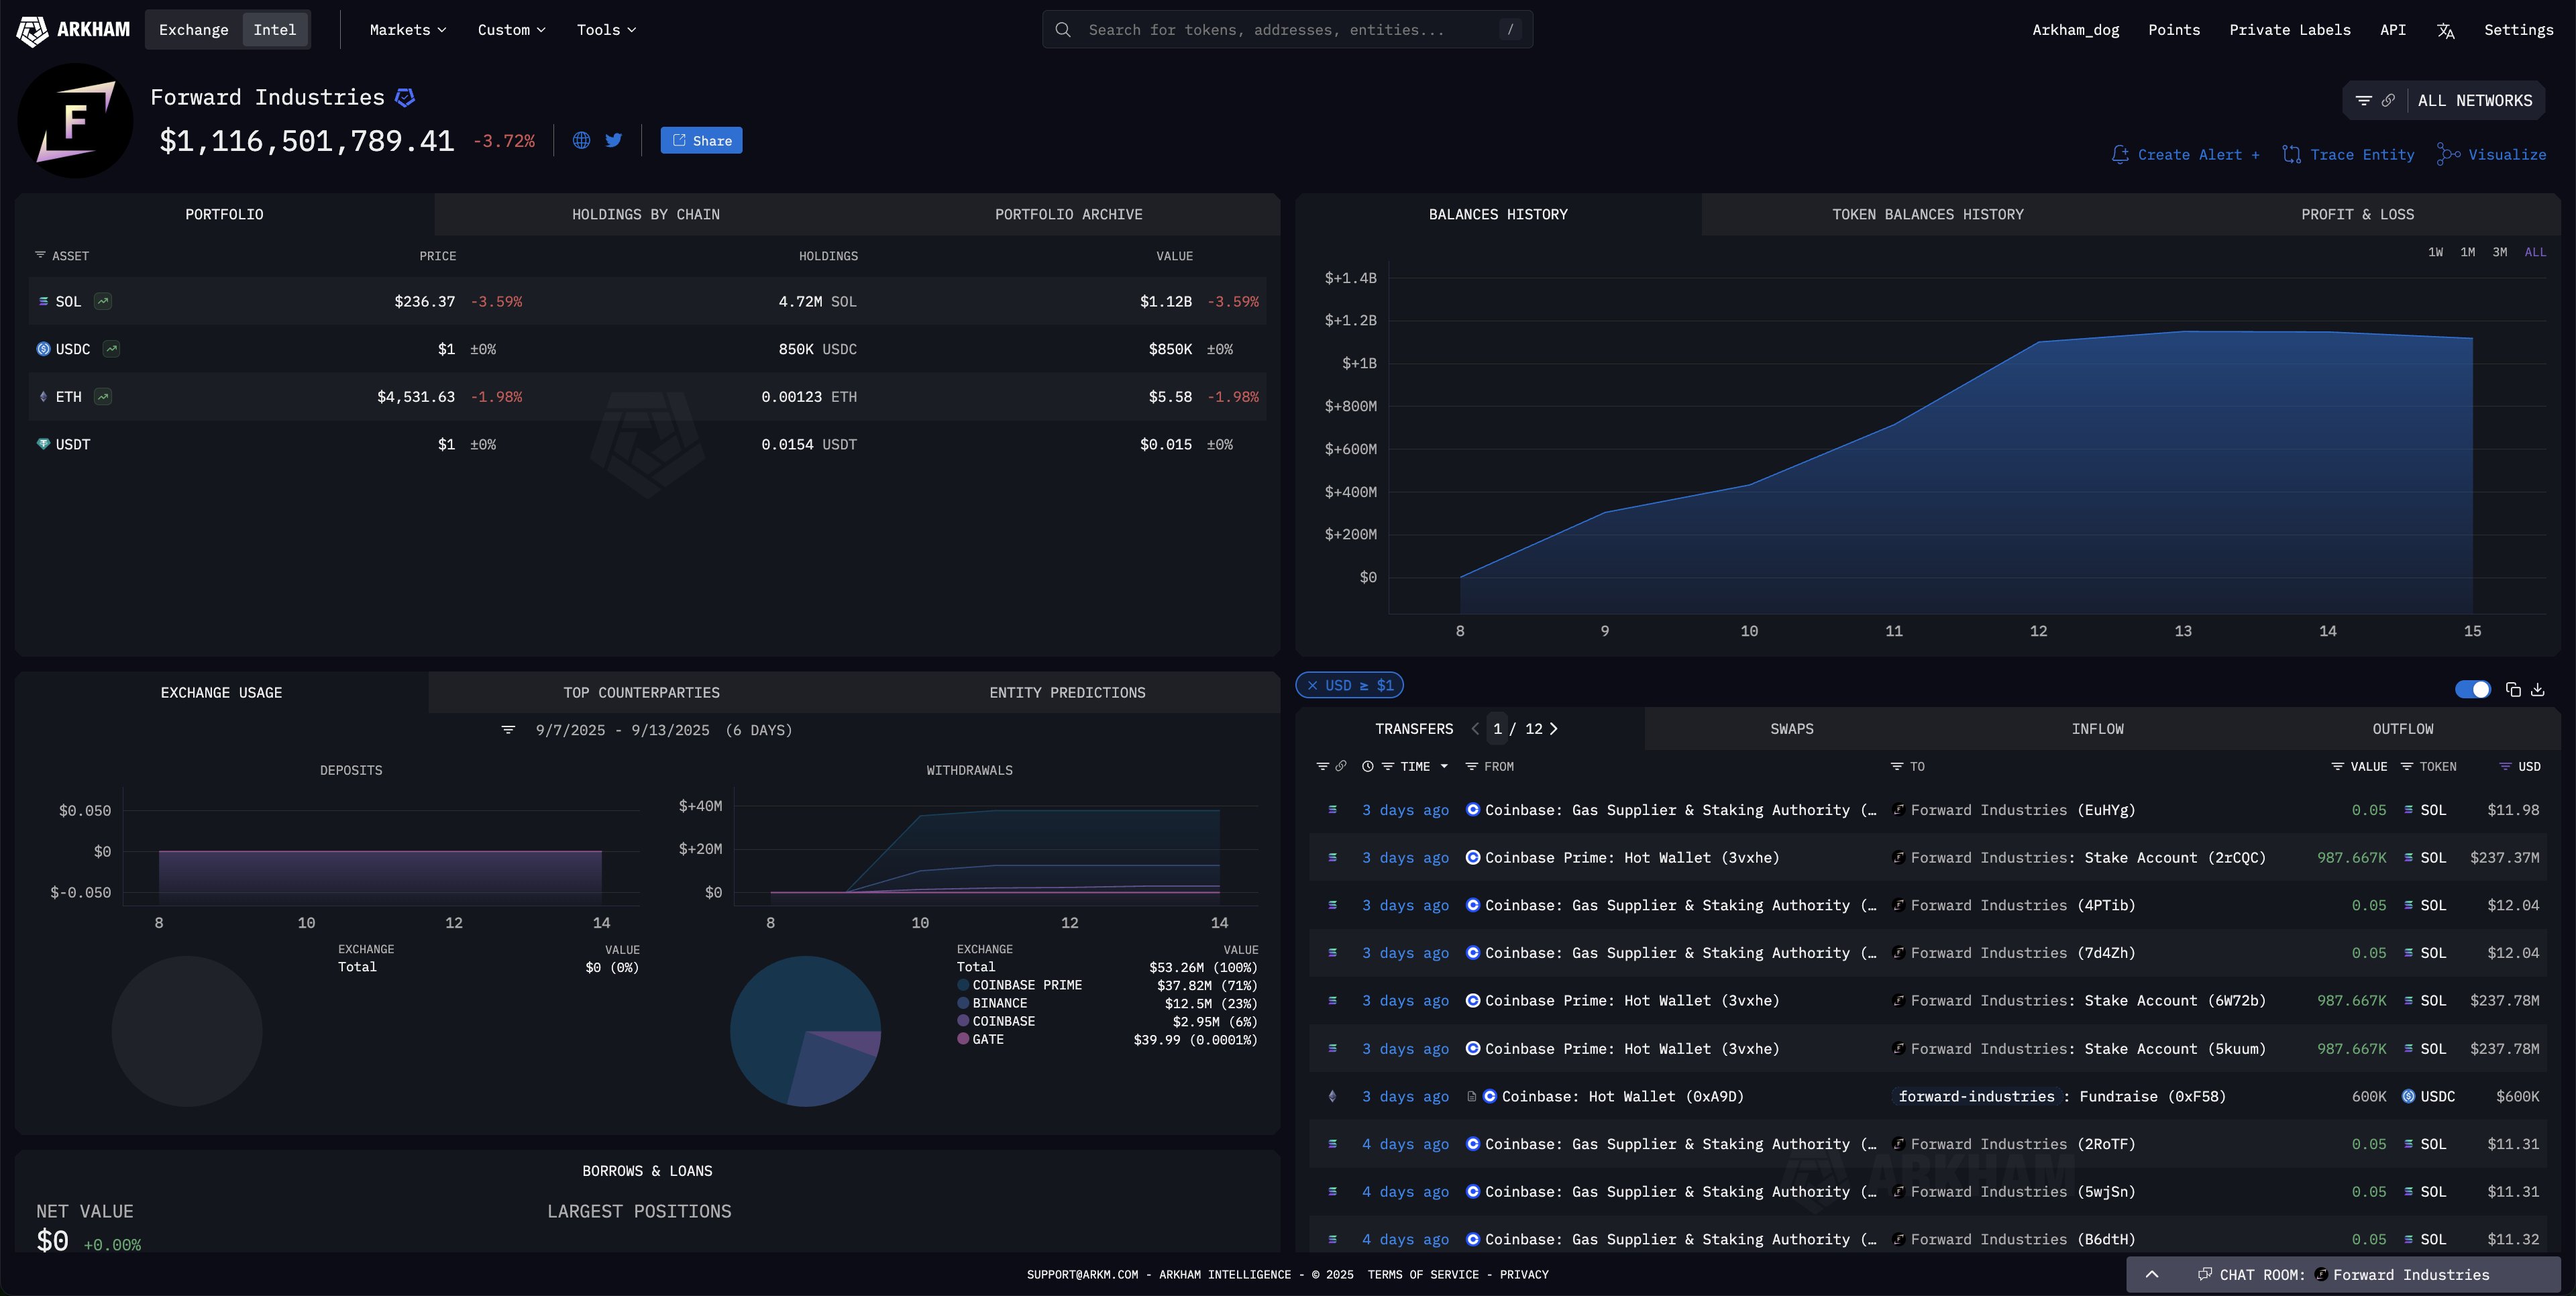Open Token Balances History tab
This screenshot has height=1296, width=2576.
coord(1927,214)
